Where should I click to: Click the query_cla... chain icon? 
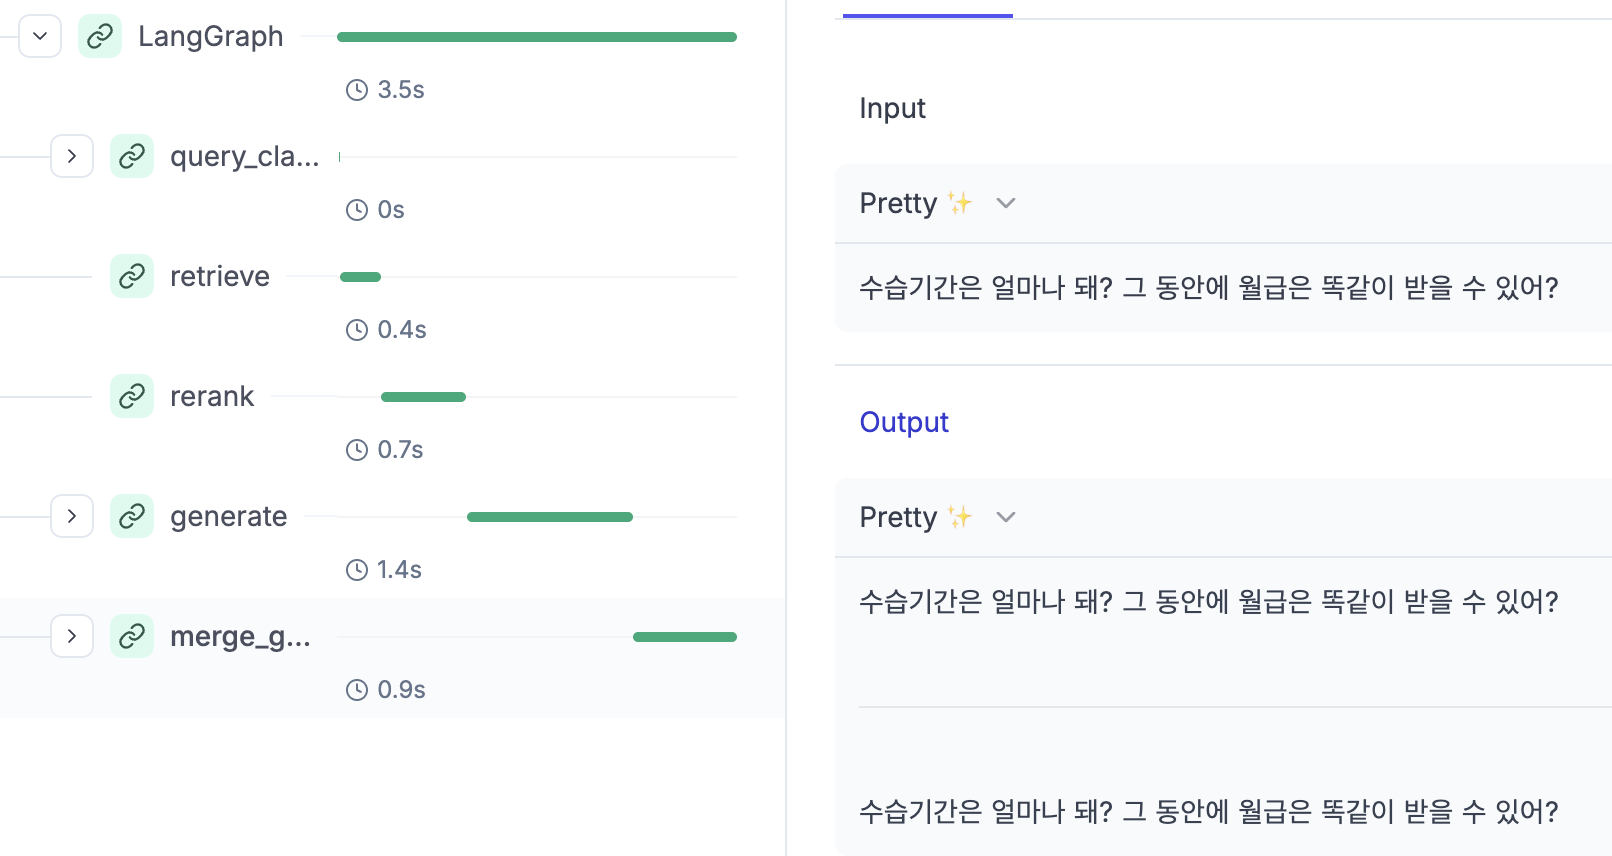132,156
